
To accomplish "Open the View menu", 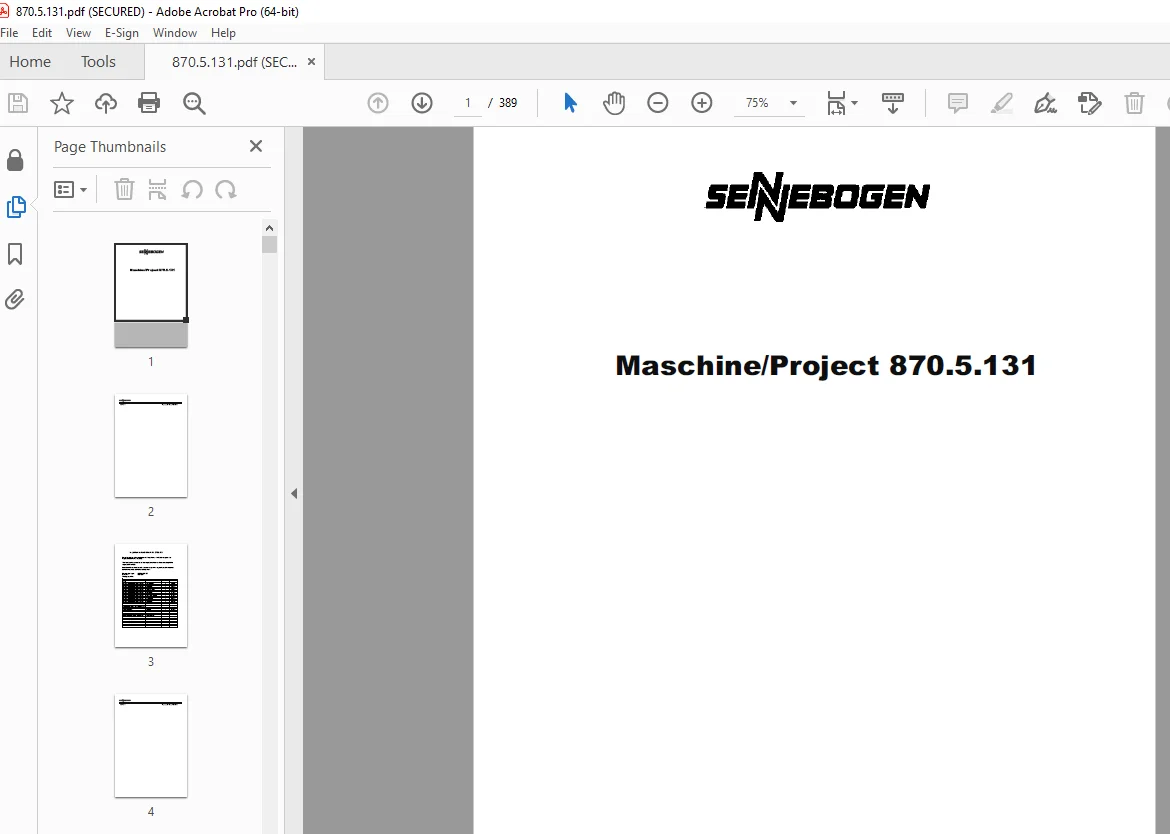I will [x=78, y=33].
